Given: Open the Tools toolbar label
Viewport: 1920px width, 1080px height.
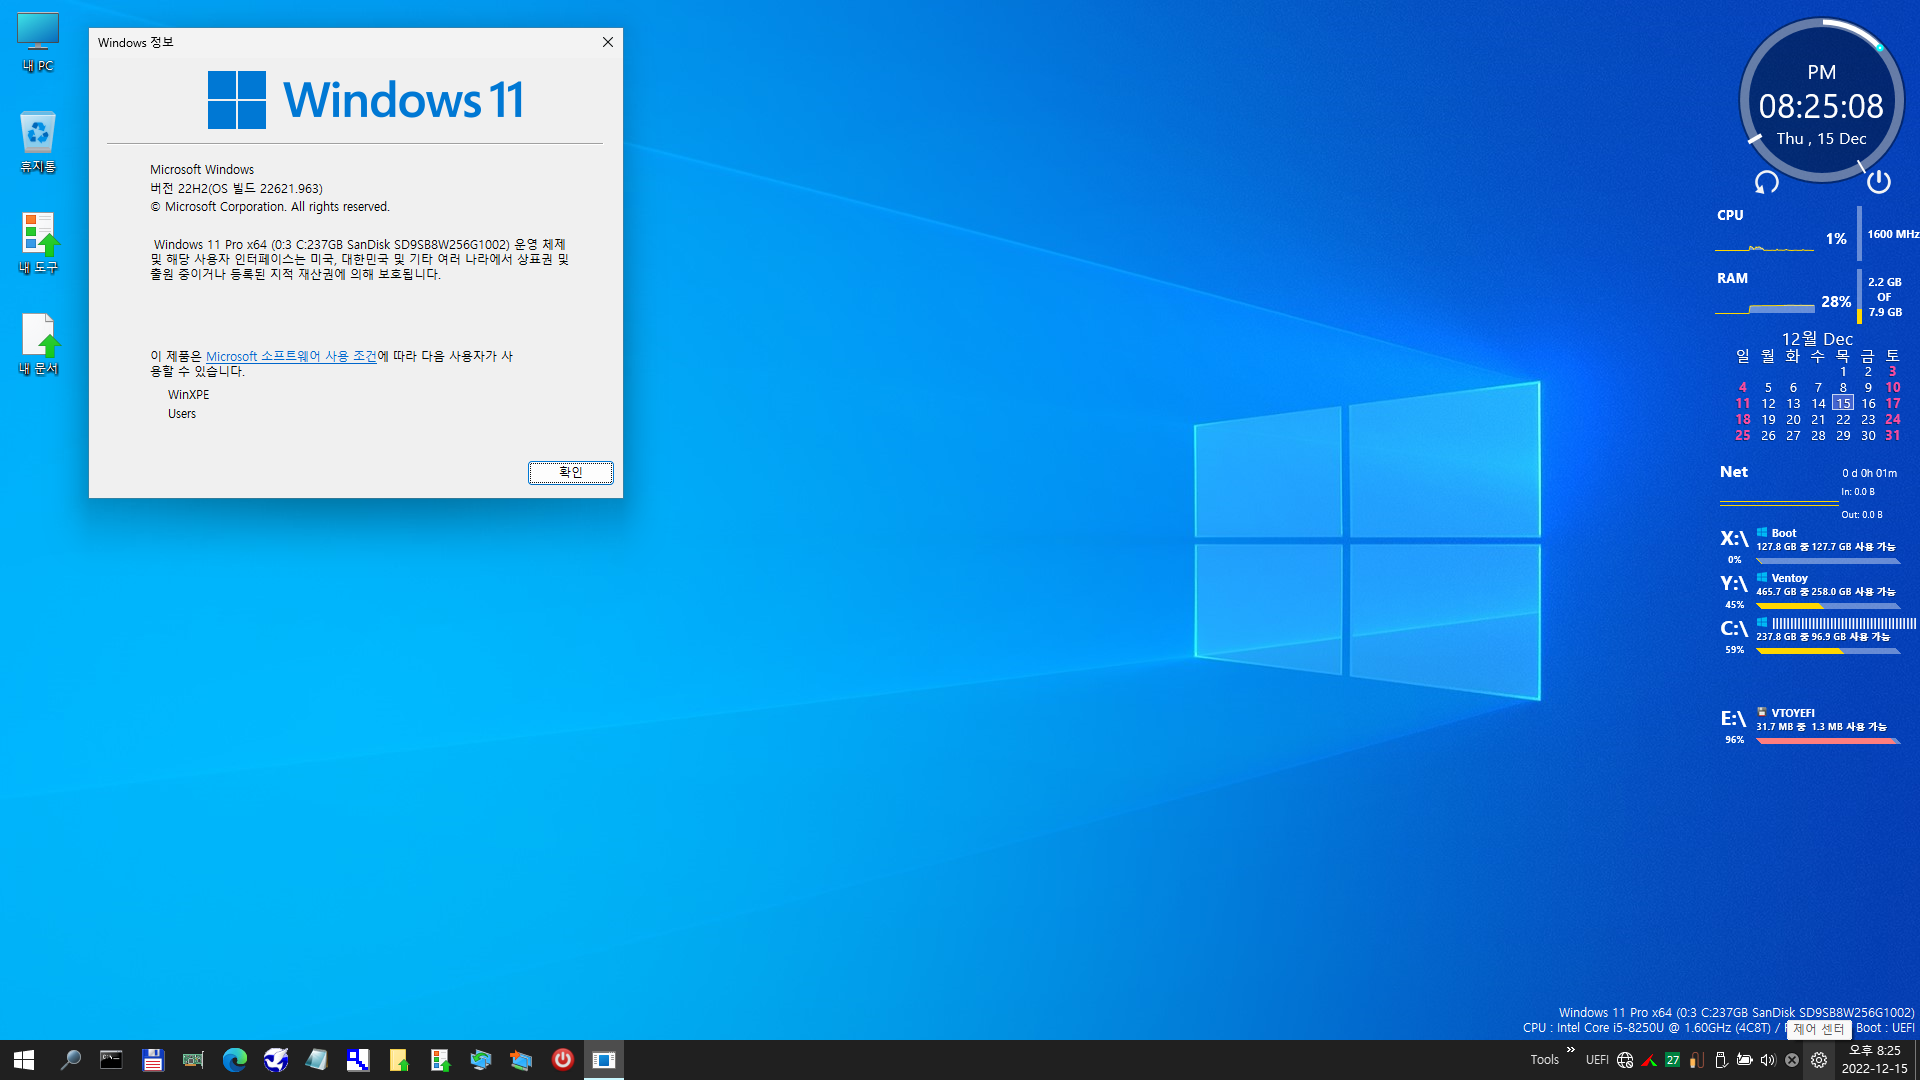Looking at the screenshot, I should click(1544, 1060).
